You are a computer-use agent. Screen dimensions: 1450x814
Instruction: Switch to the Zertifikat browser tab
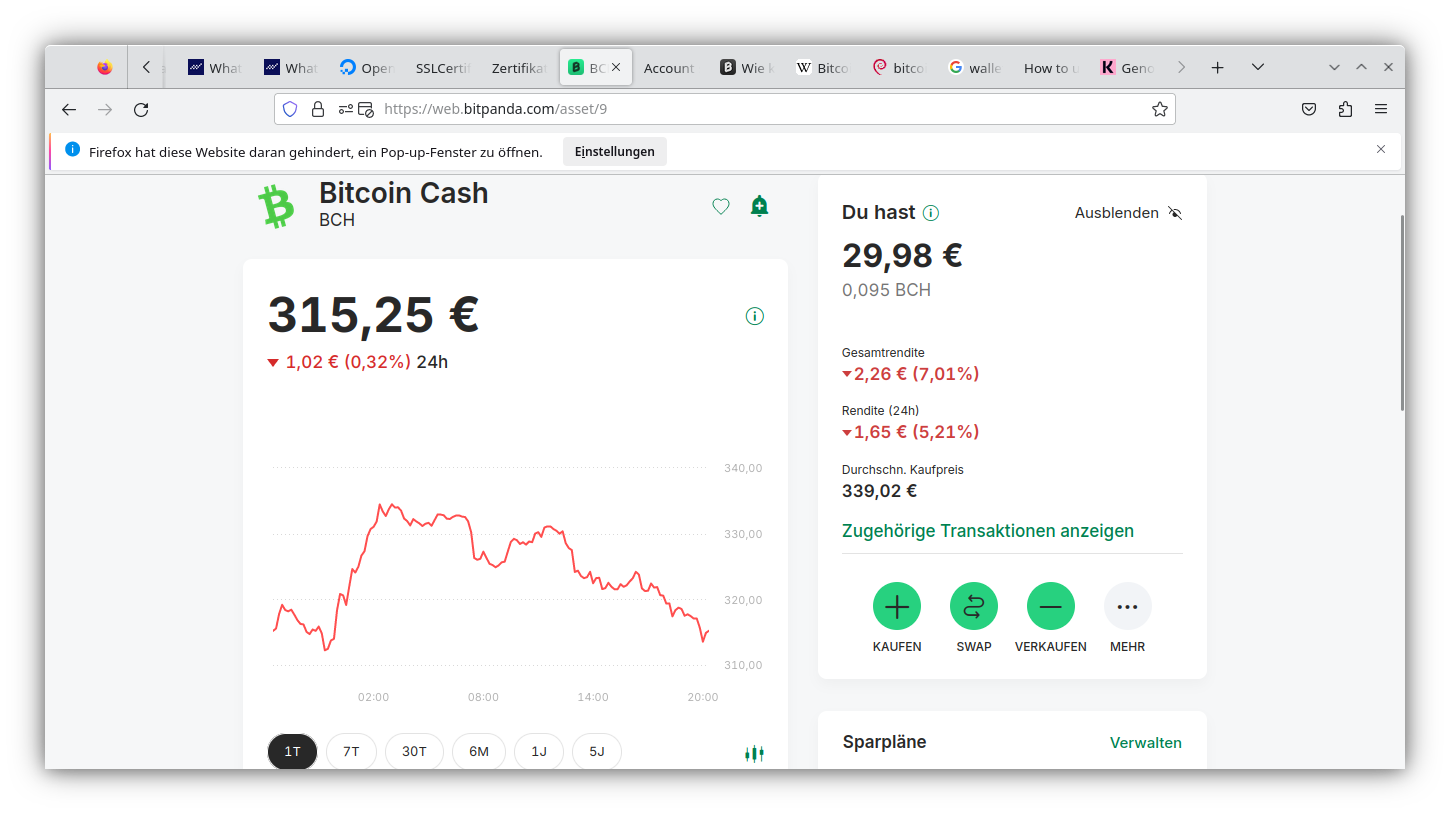coord(518,68)
